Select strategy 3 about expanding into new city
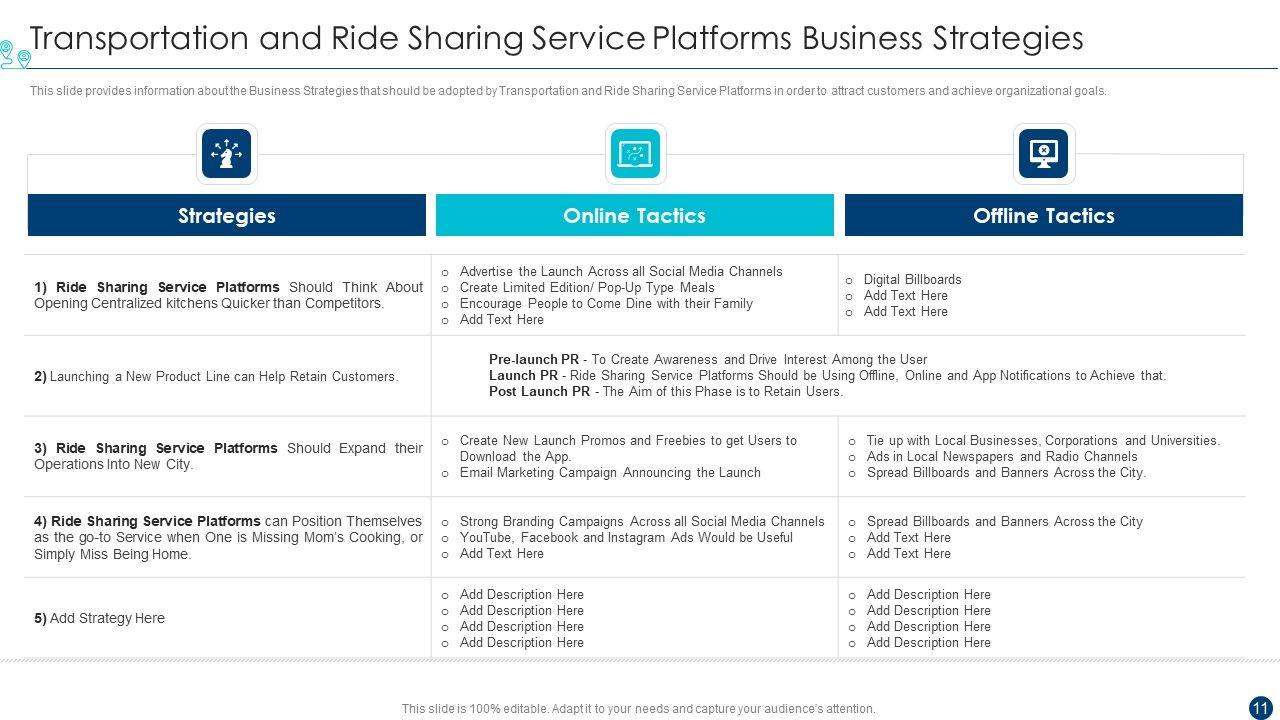This screenshot has height=720, width=1280. [228, 456]
